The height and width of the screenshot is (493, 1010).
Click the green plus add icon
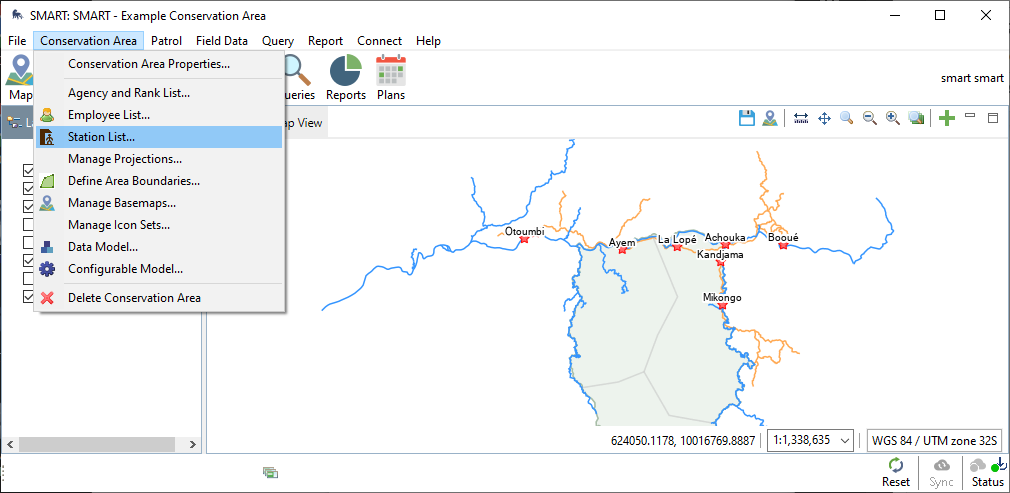pyautogui.click(x=947, y=118)
